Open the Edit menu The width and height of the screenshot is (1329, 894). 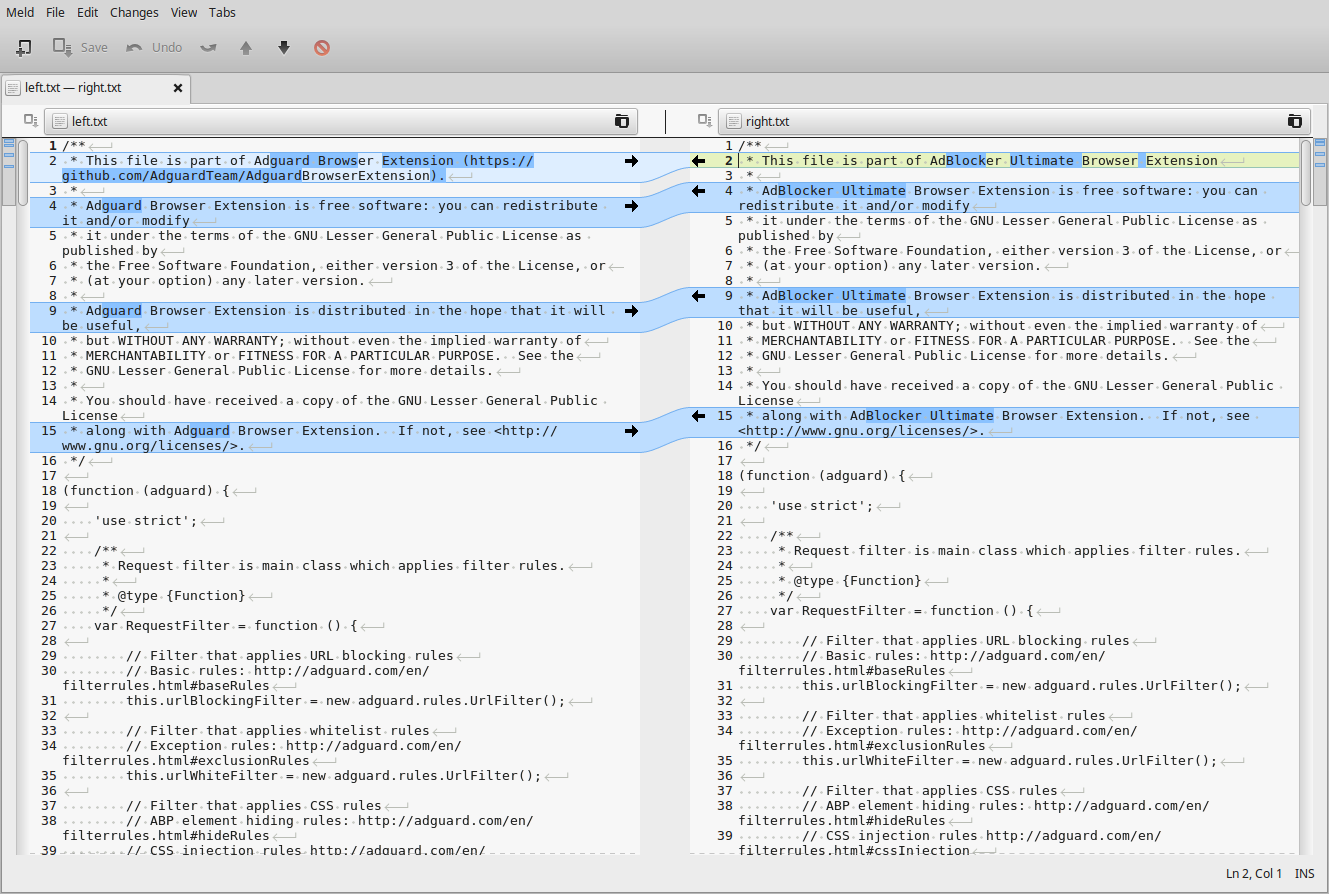[88, 12]
